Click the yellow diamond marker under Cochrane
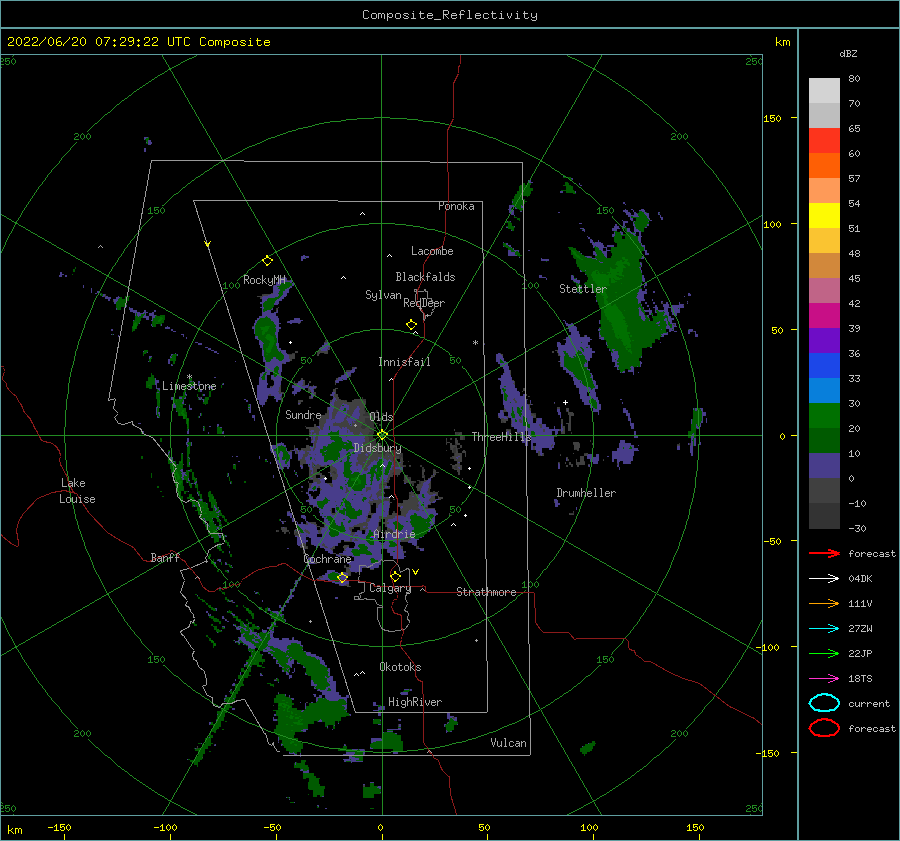The height and width of the screenshot is (841, 900). (342, 578)
